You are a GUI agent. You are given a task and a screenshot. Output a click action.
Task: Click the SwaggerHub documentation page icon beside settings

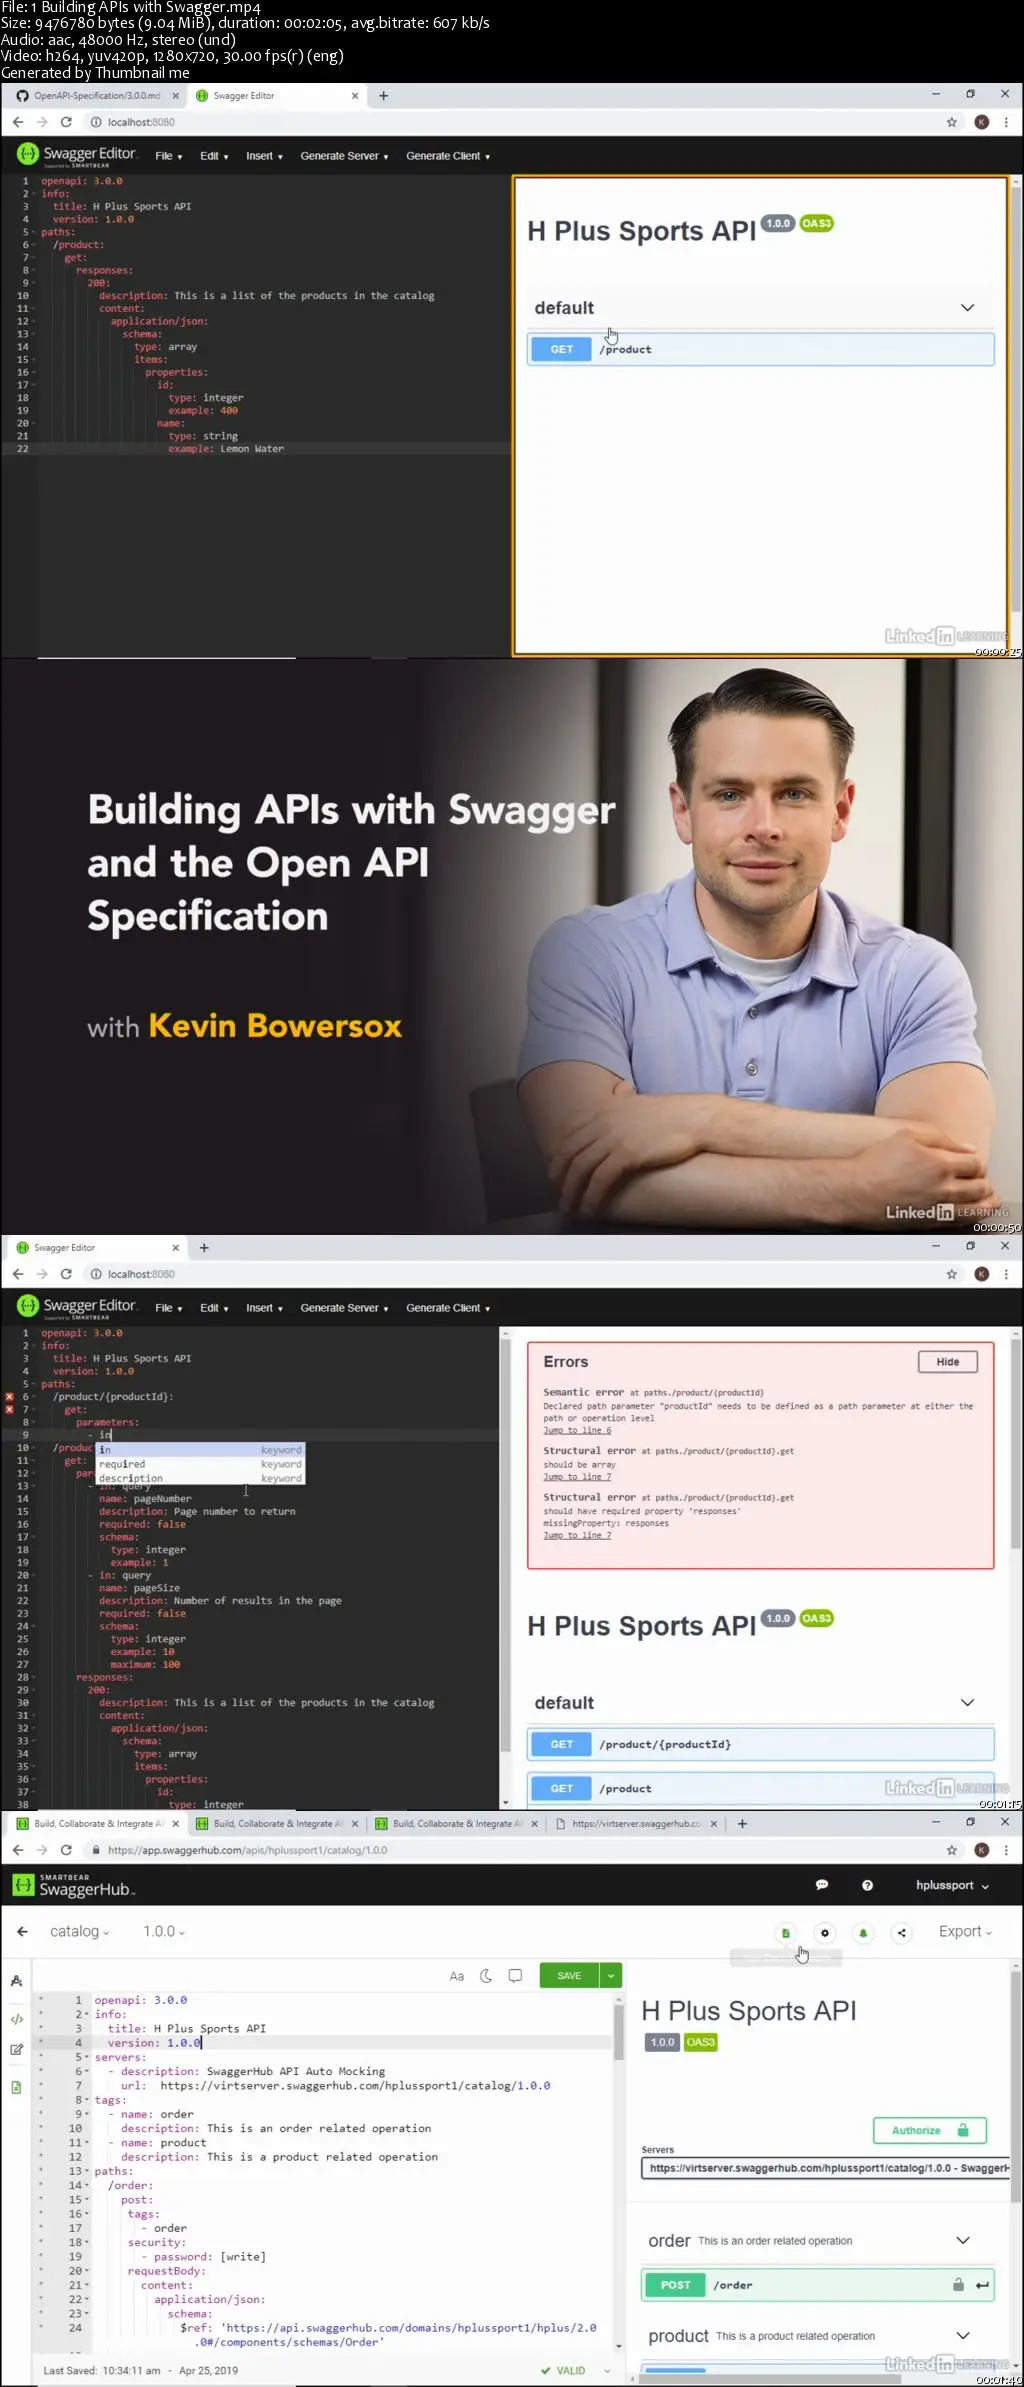pos(785,1933)
